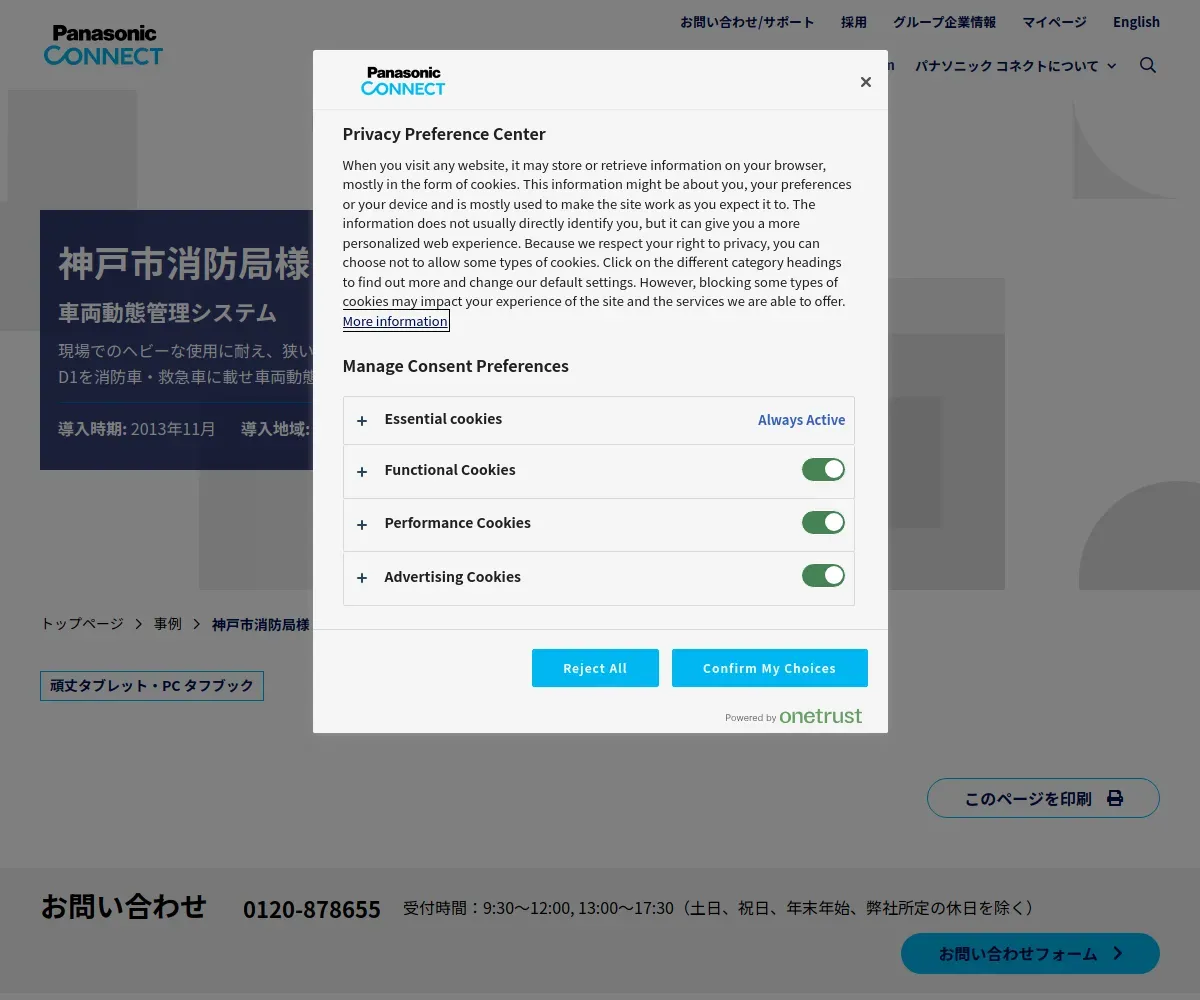Click 神戸市消防局様 breadcrumb item
This screenshot has height=1000, width=1200.
pyautogui.click(x=260, y=624)
